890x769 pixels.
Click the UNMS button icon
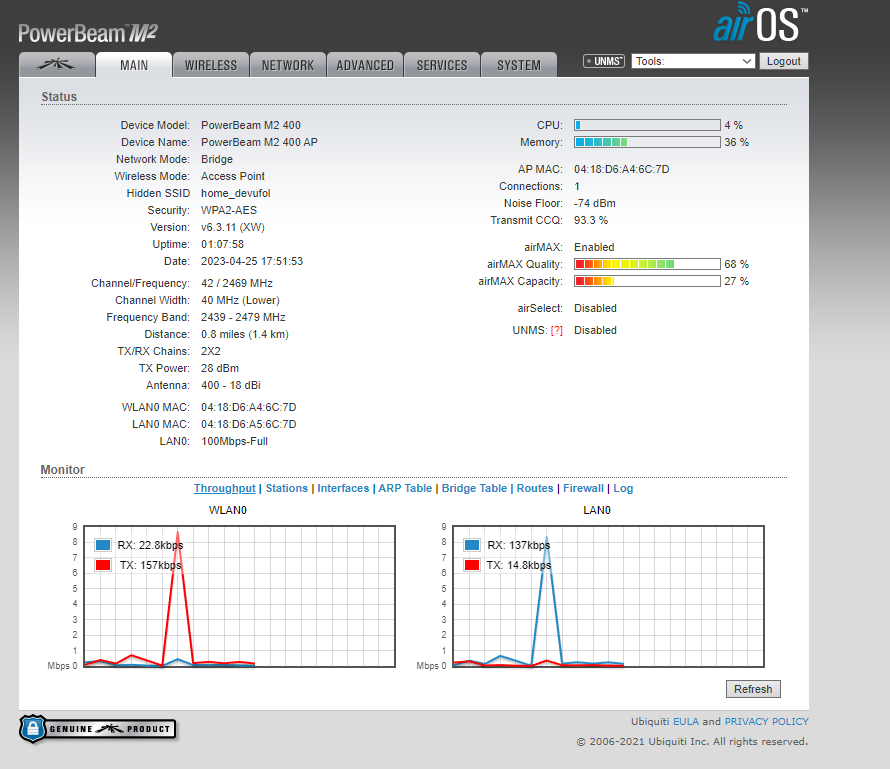[x=604, y=61]
